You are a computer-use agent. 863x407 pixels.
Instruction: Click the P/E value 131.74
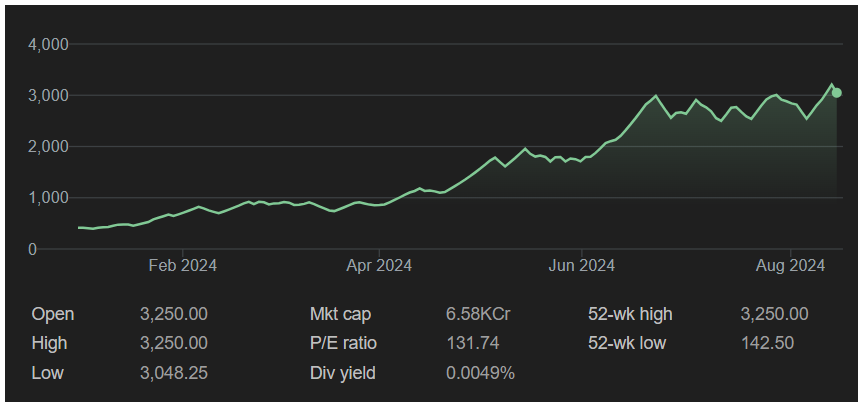click(473, 343)
